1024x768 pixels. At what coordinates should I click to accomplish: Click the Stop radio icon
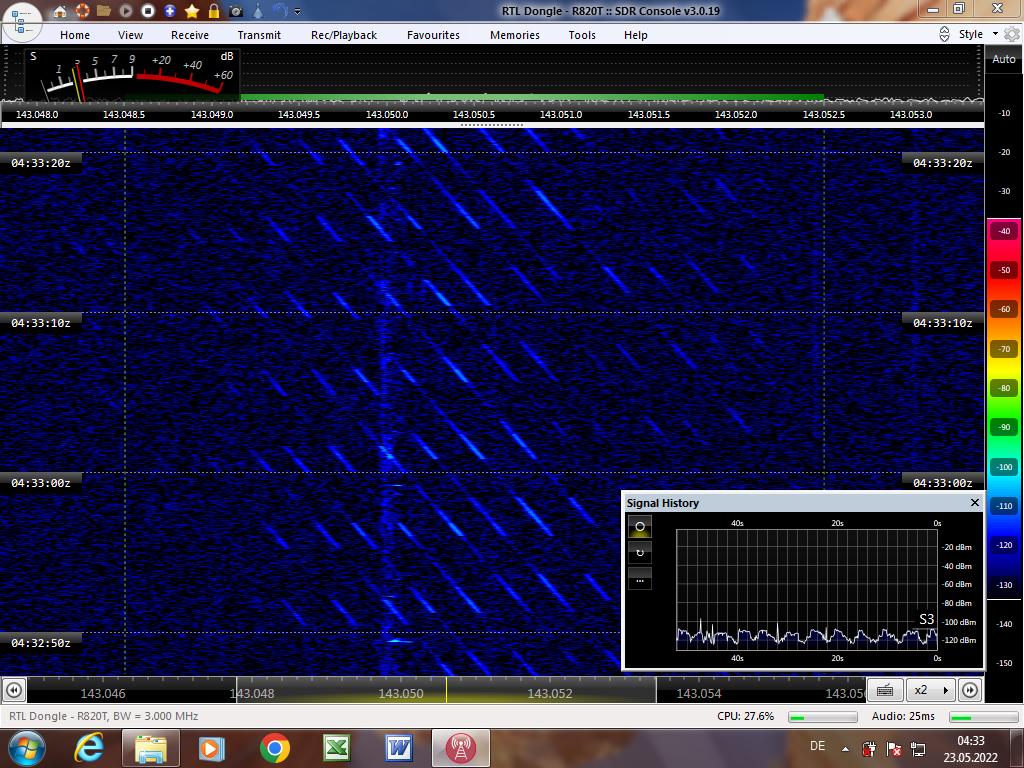148,10
